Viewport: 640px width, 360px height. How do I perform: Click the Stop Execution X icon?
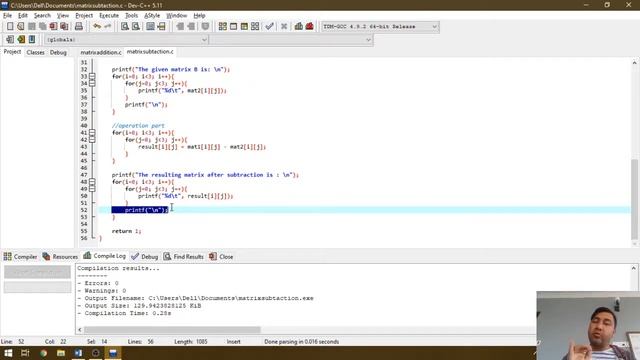284,27
